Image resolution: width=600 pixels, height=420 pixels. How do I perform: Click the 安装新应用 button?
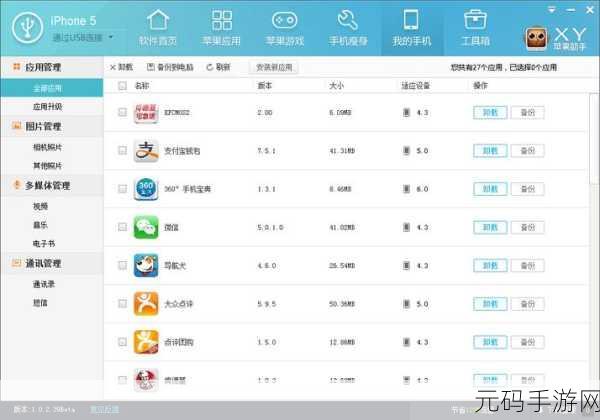(x=274, y=67)
